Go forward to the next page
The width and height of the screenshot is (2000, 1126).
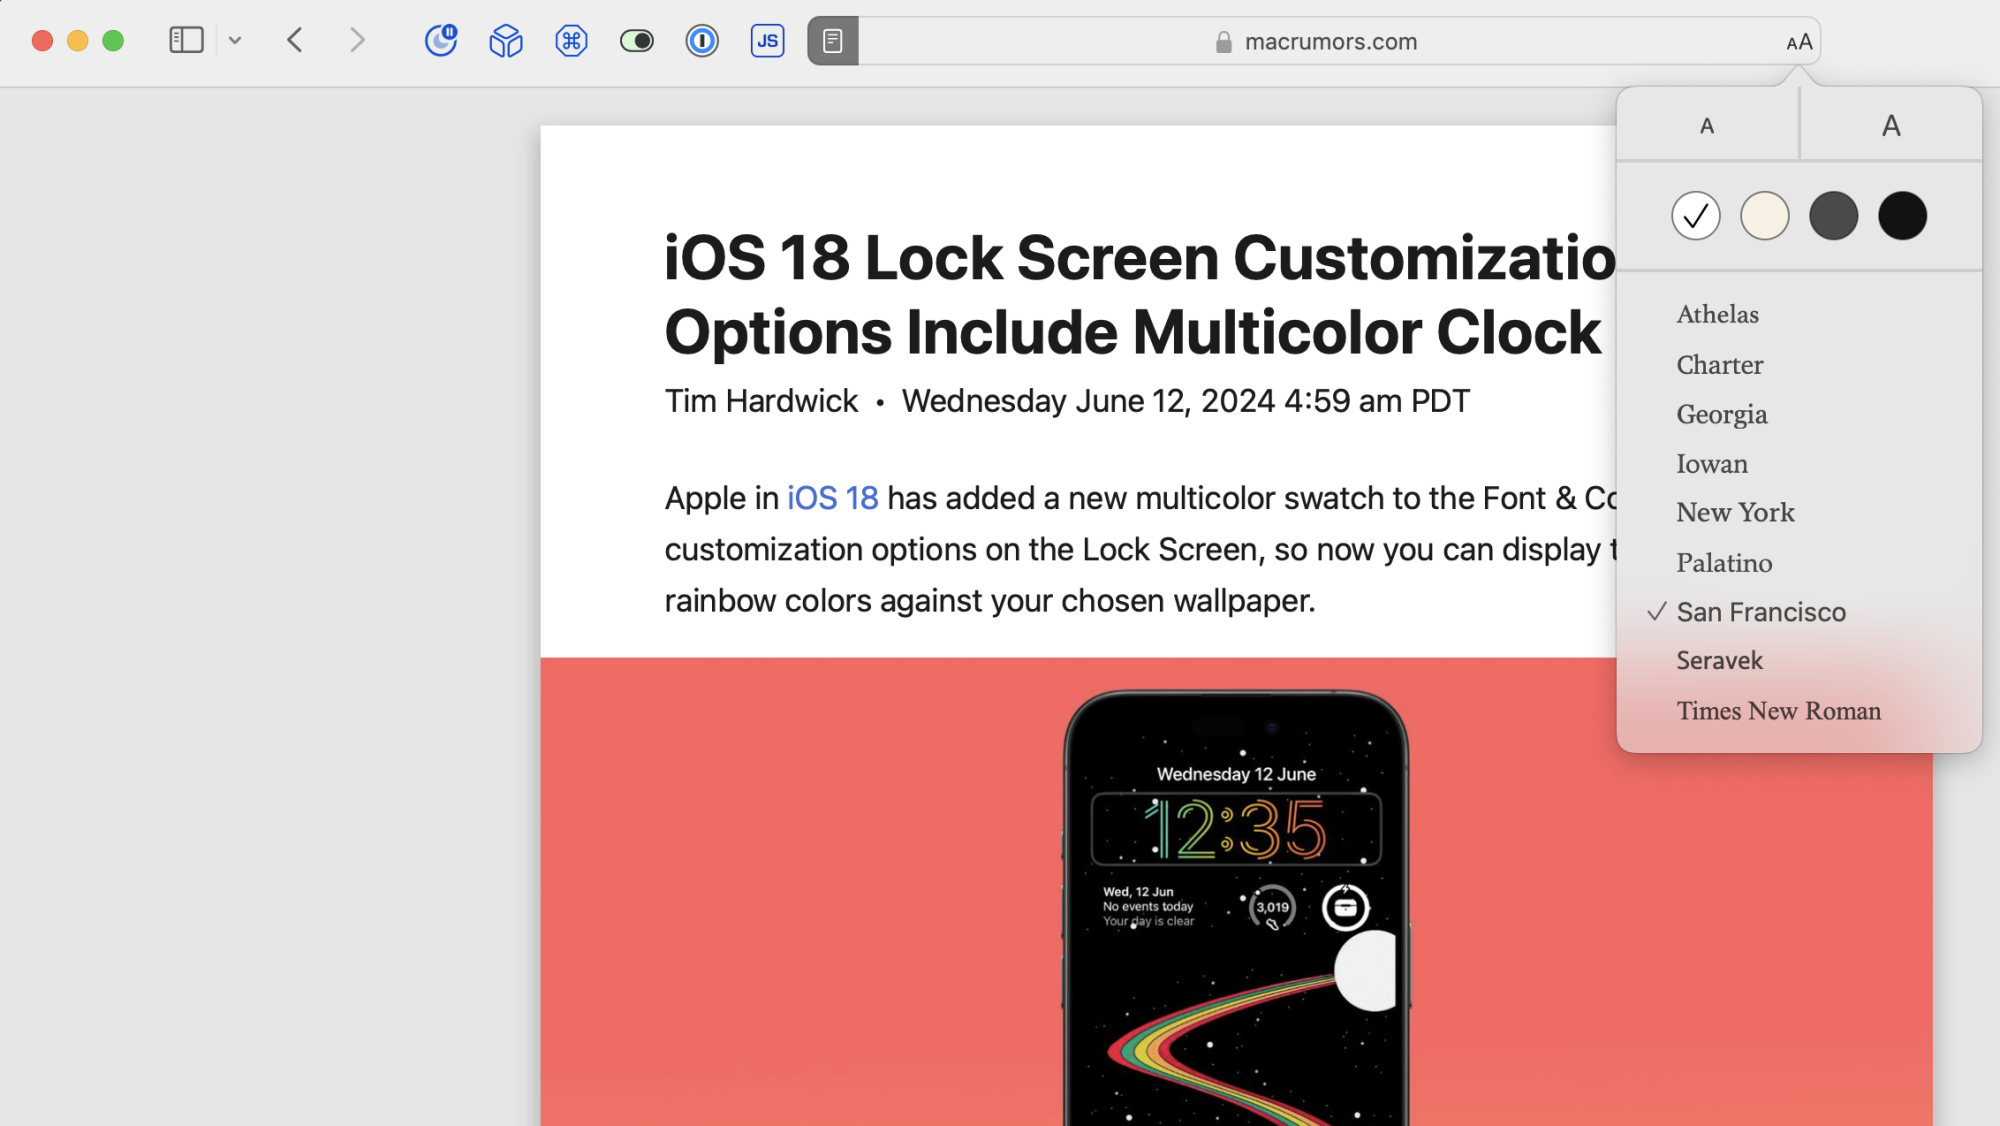[357, 40]
